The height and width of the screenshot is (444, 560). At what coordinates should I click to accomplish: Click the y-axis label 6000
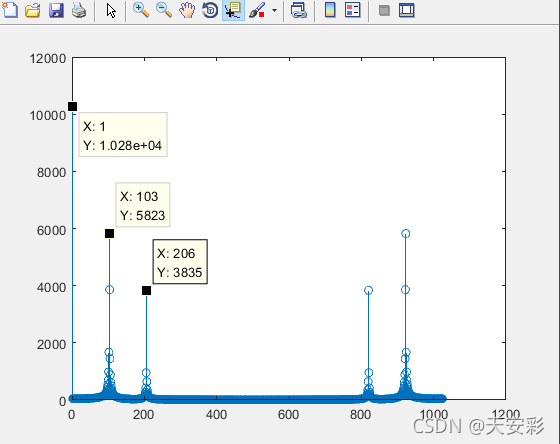click(51, 230)
